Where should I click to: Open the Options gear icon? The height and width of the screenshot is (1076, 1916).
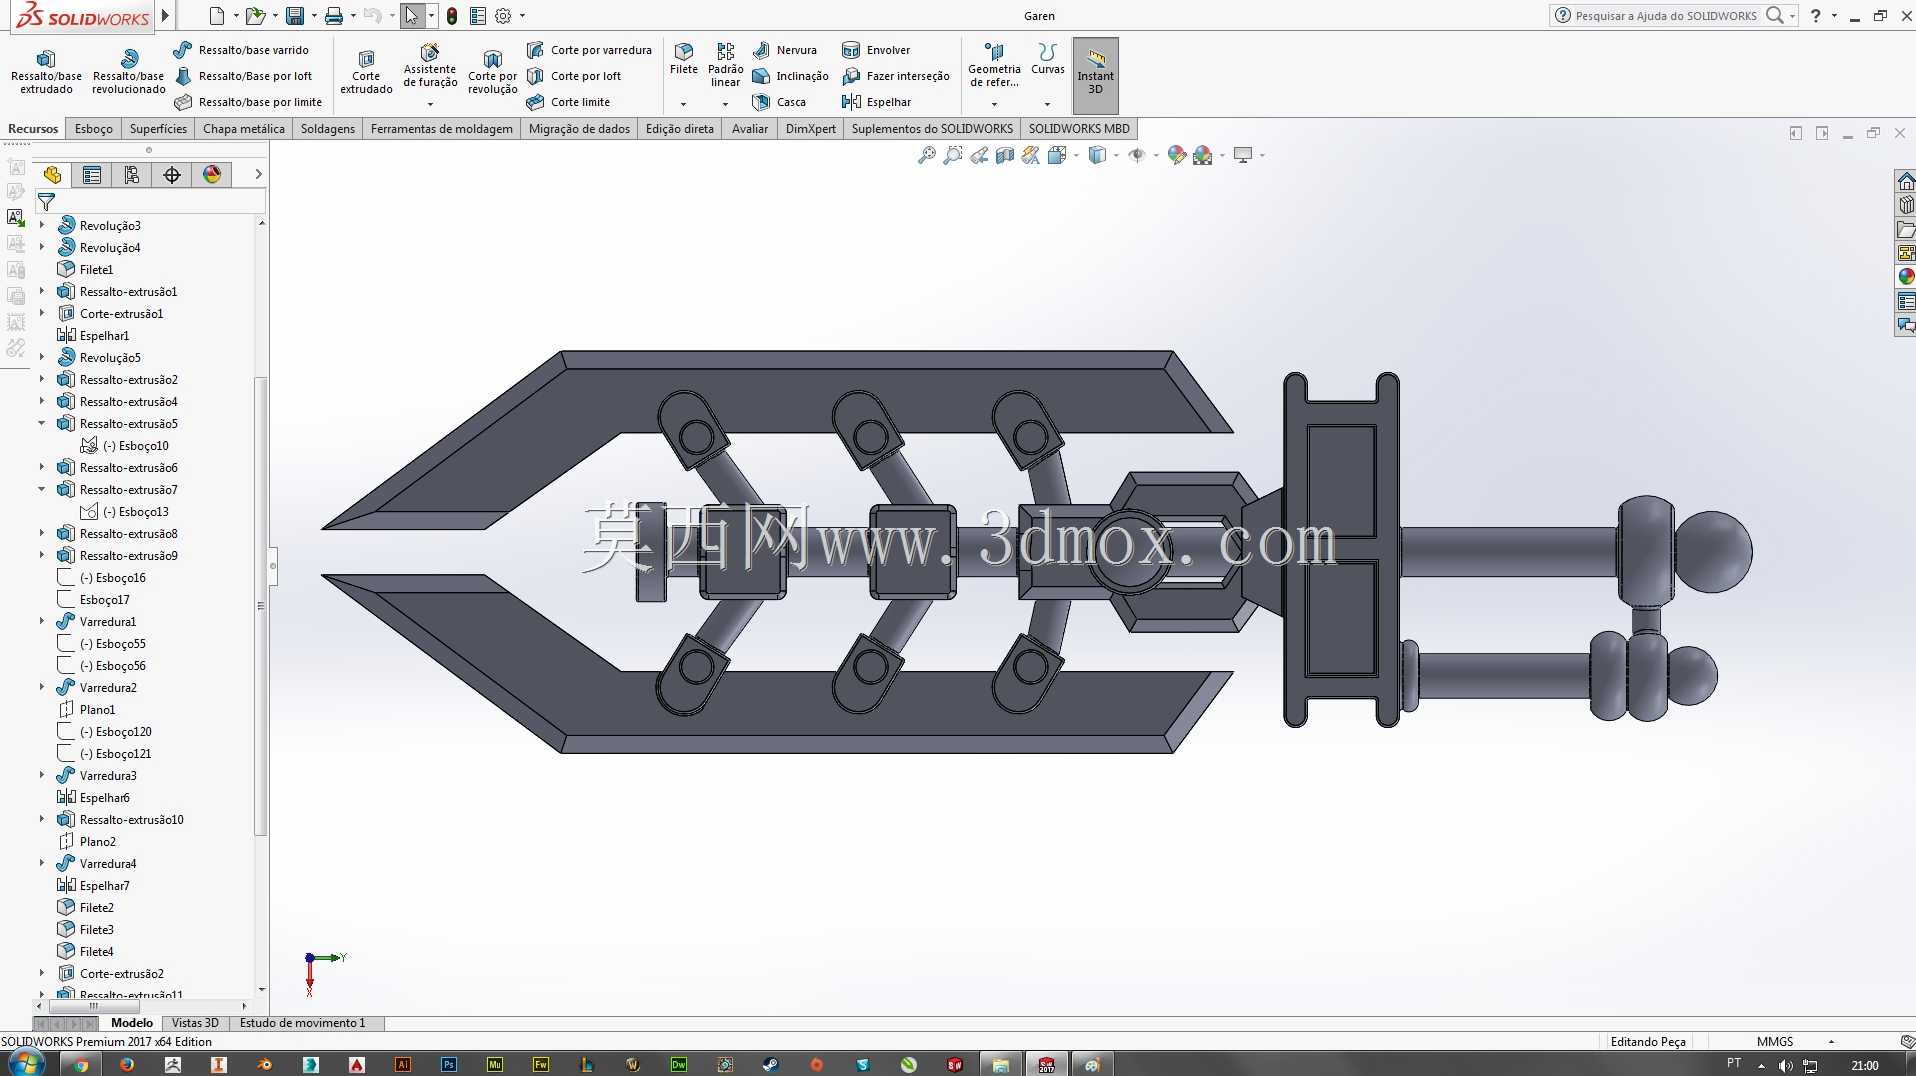coord(503,16)
